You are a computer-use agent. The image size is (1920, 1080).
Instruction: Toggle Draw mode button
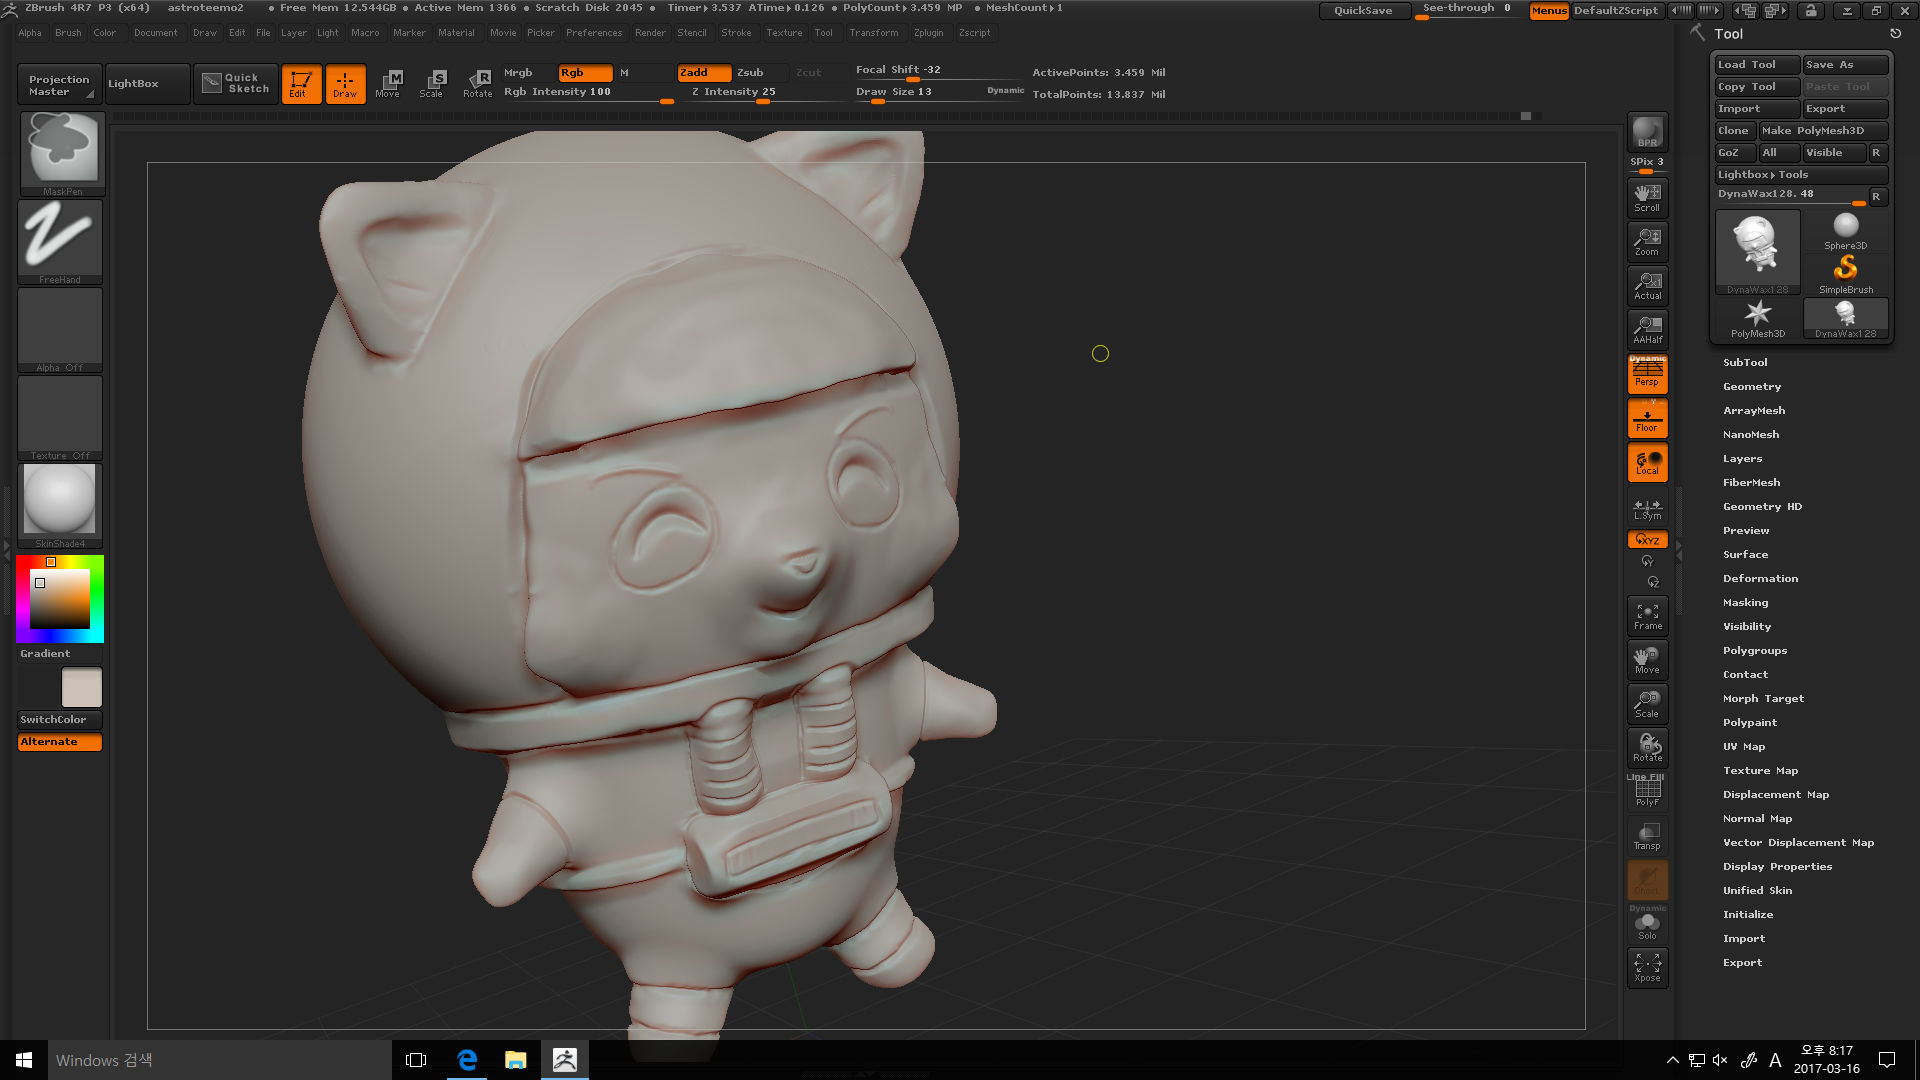345,84
